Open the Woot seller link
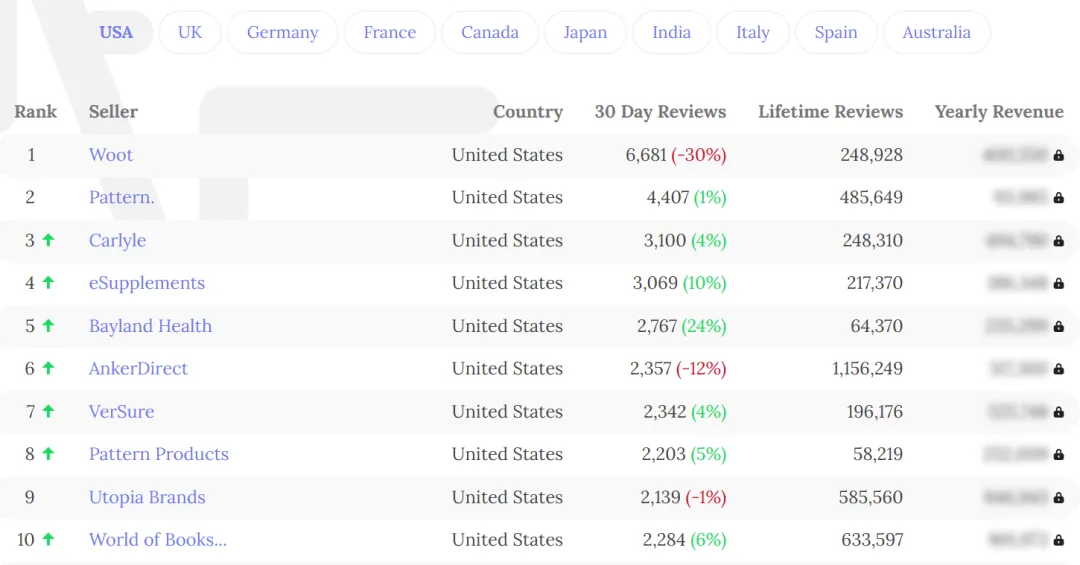1080x565 pixels. [x=111, y=155]
